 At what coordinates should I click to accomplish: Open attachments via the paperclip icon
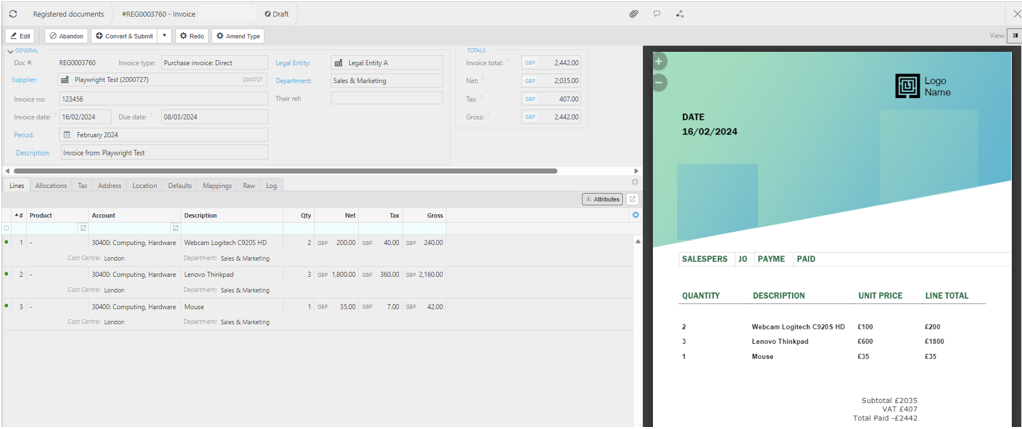pos(633,14)
